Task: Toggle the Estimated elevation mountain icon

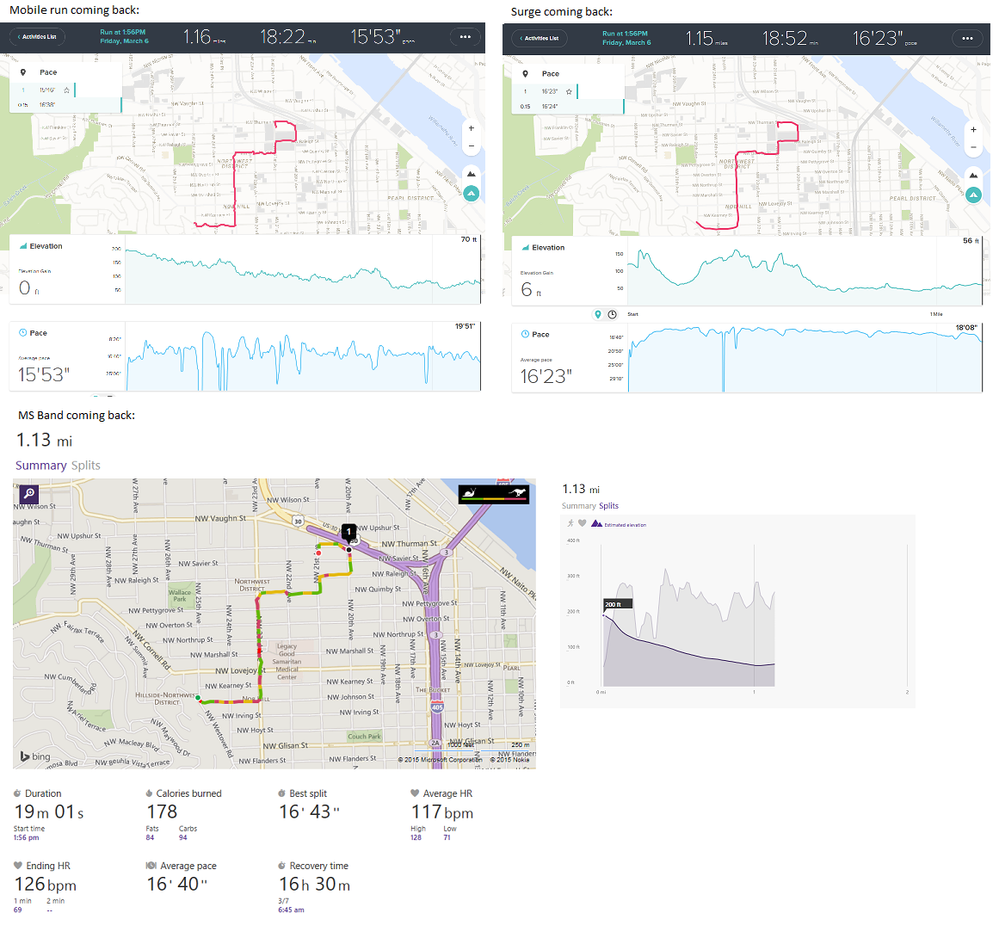Action: (596, 523)
